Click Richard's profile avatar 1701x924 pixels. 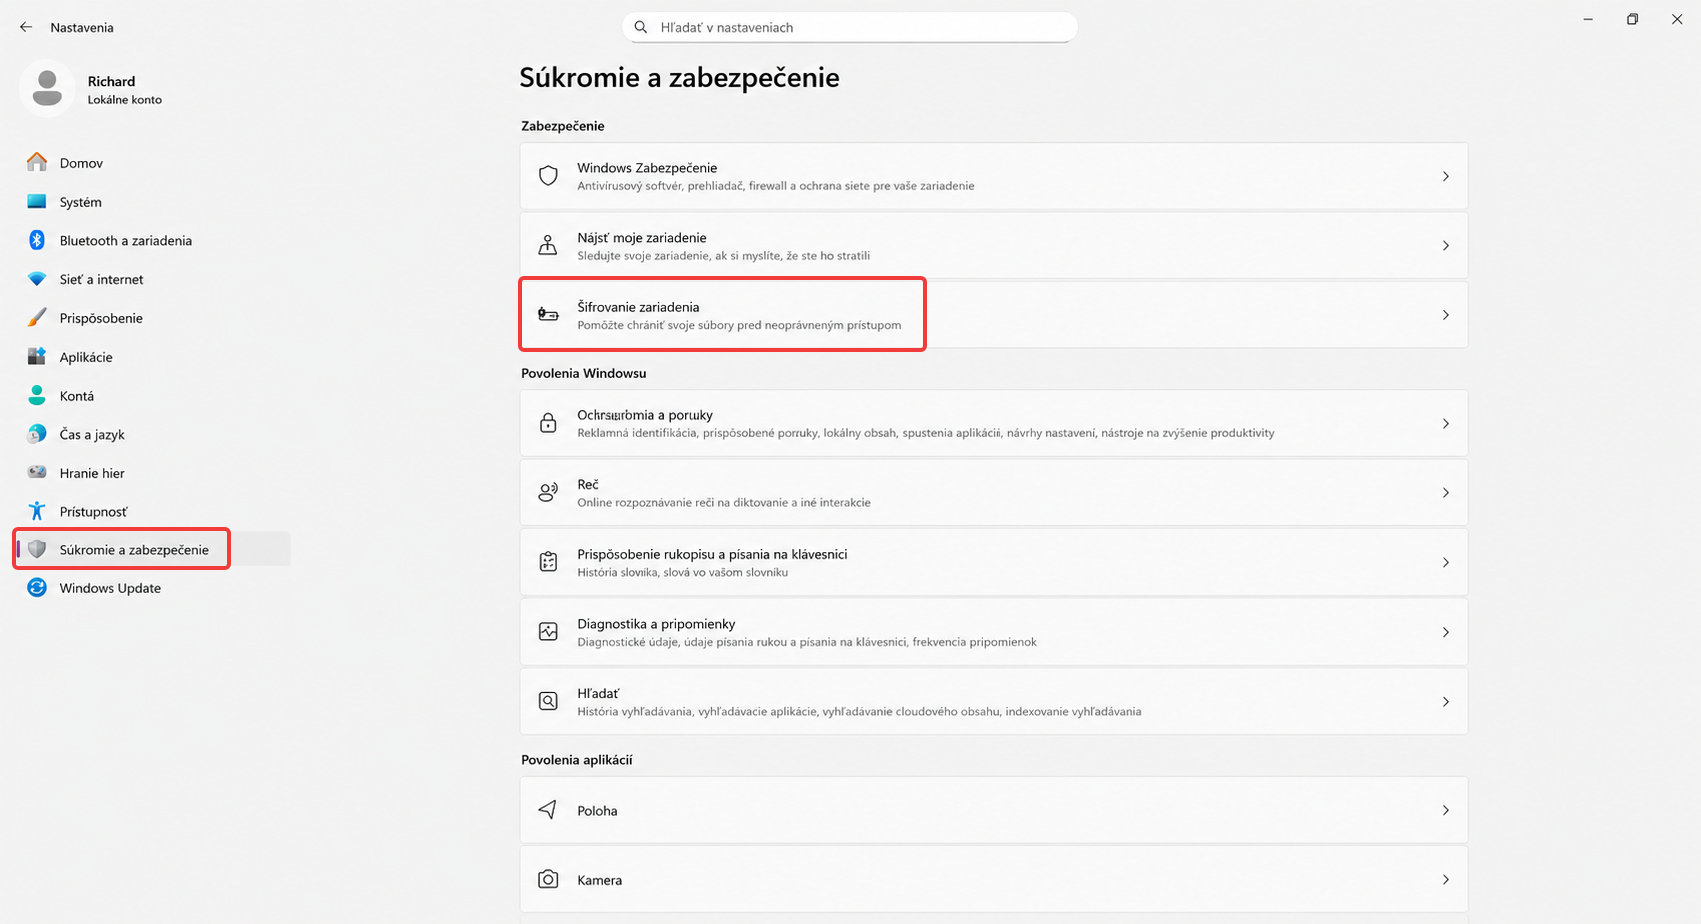tap(47, 88)
